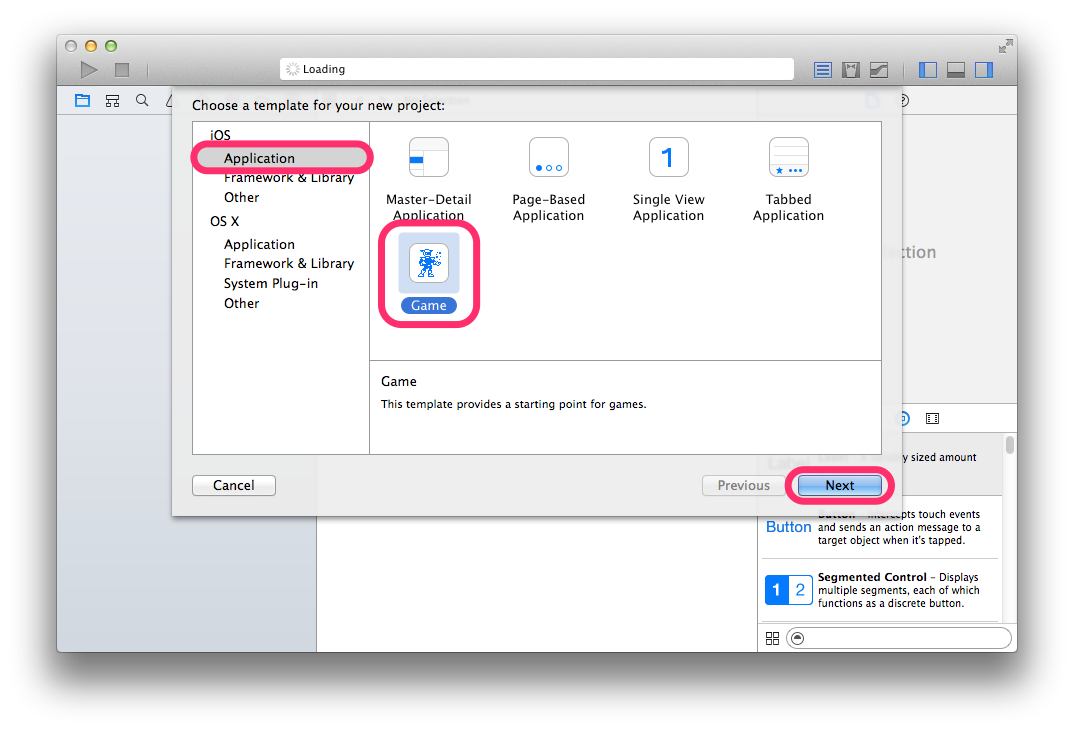Open the Project navigator folder icon
This screenshot has height=731, width=1074.
82,101
